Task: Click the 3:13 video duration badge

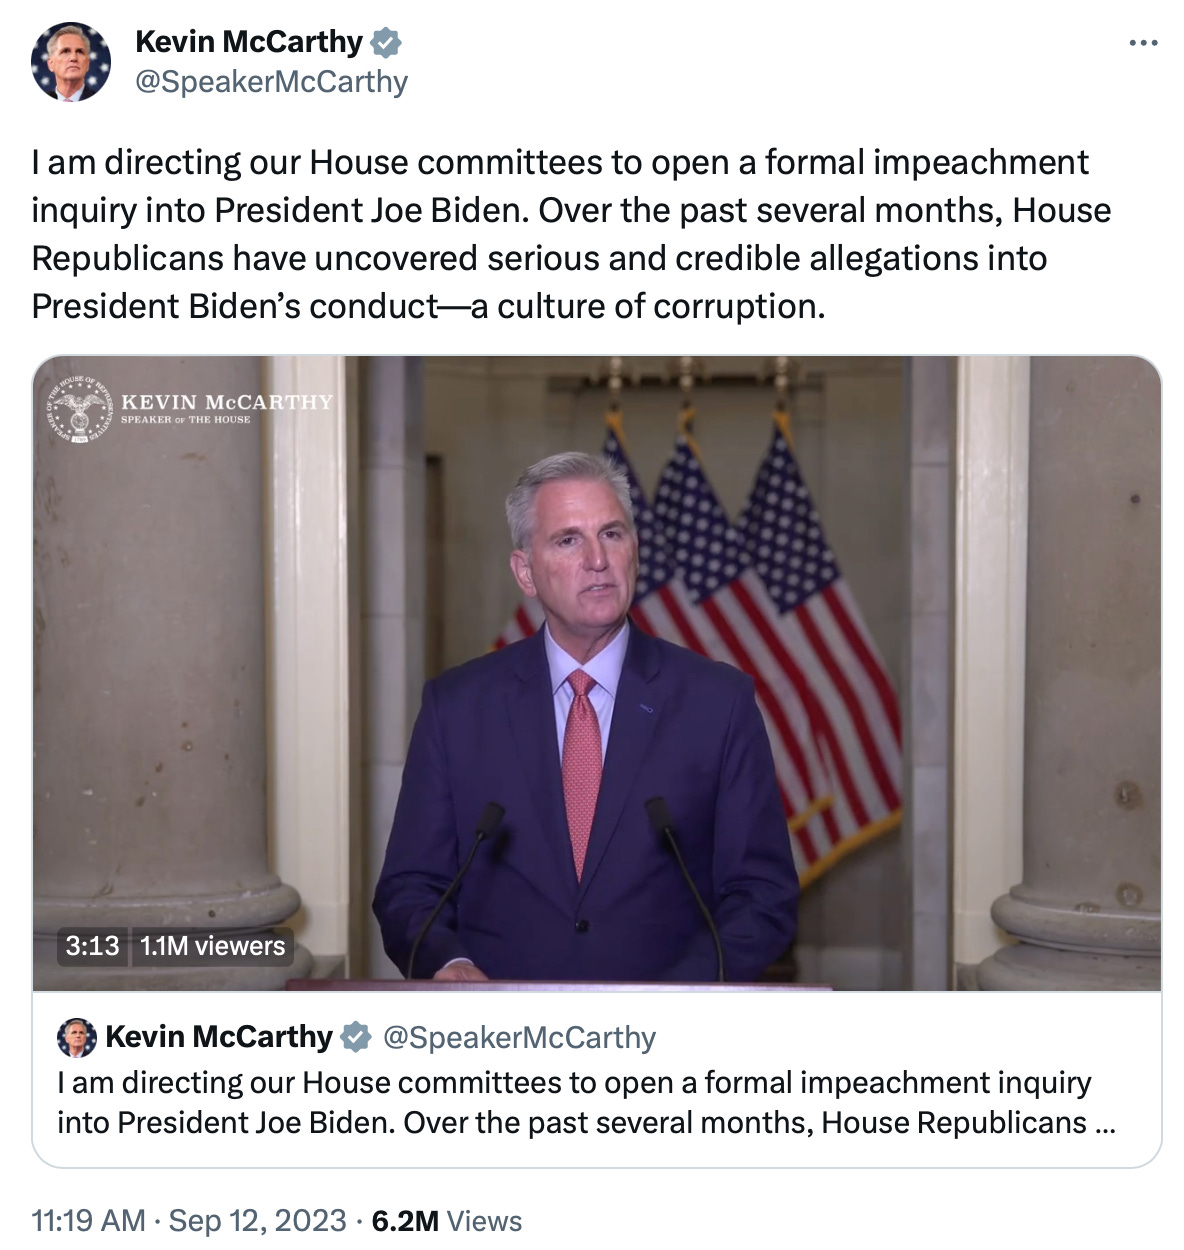Action: [x=92, y=946]
